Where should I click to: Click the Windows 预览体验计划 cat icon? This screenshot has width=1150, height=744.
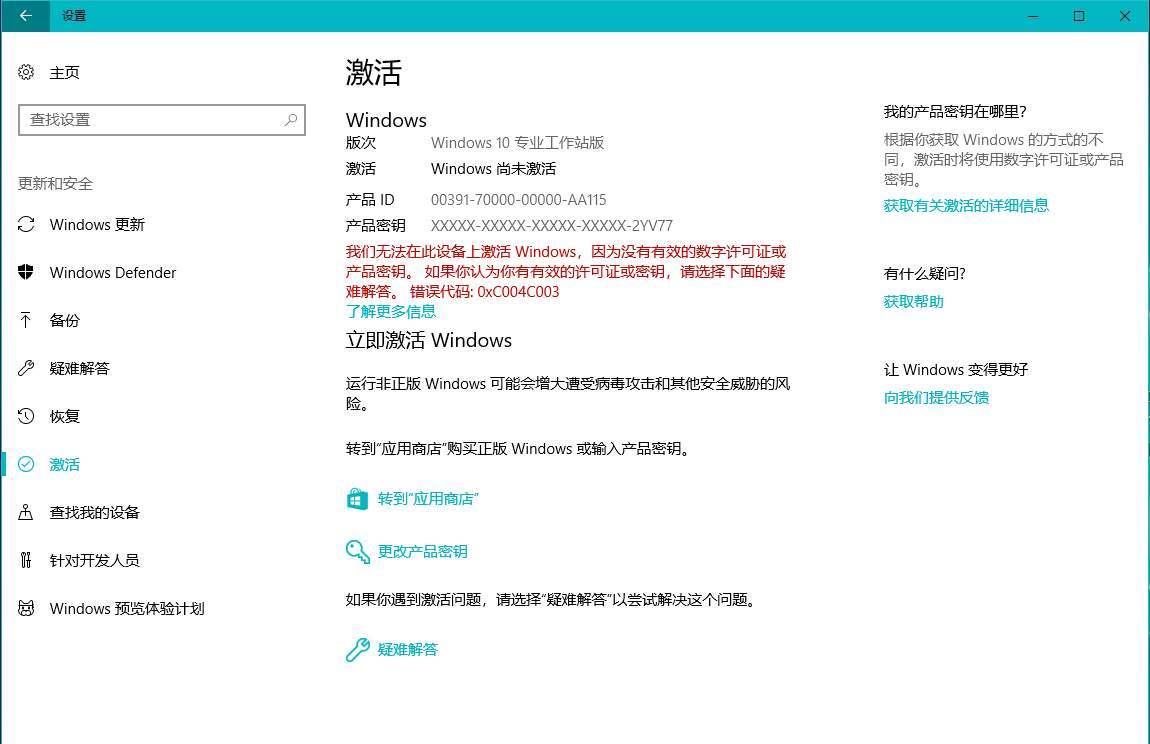tap(26, 608)
